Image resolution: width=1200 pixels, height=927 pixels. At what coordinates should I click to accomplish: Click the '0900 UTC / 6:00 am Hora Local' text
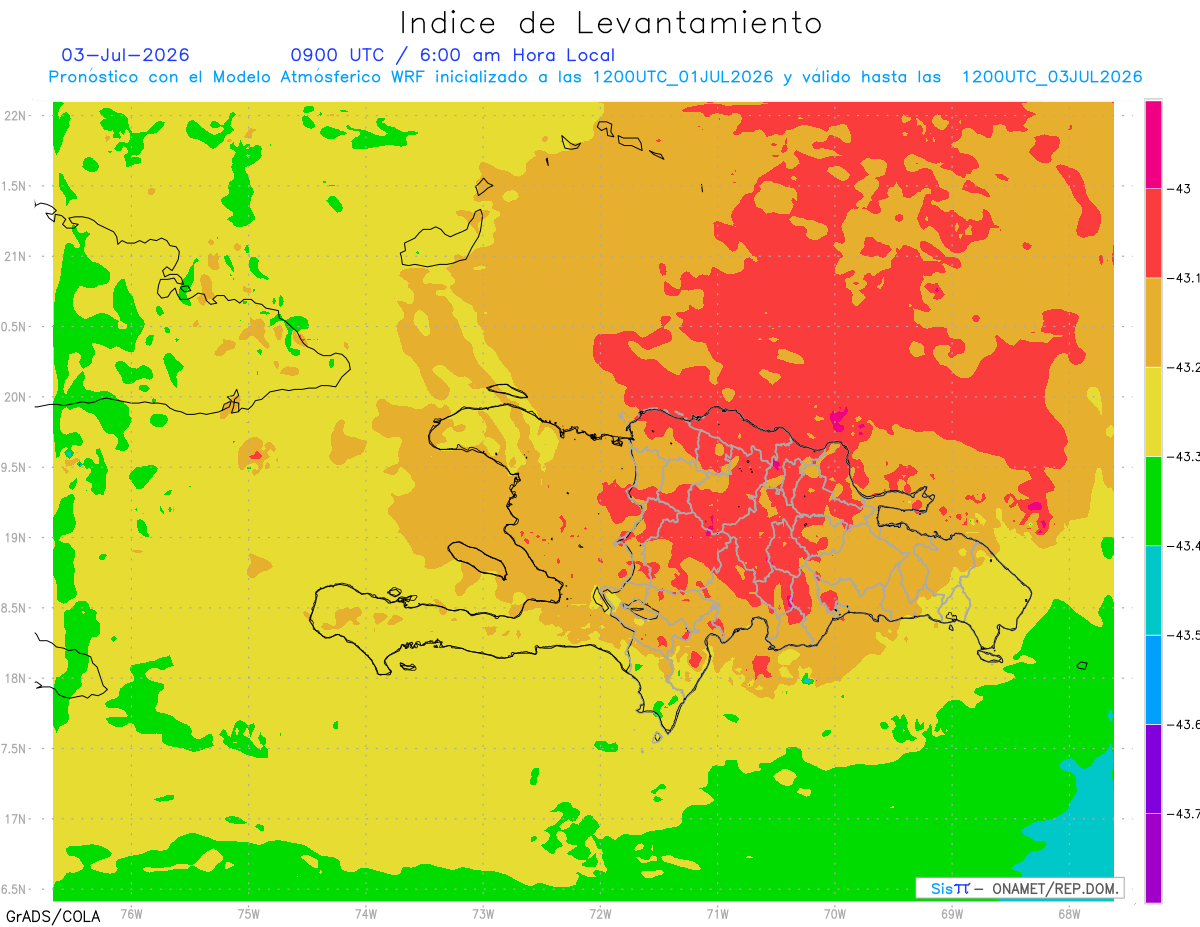(453, 55)
